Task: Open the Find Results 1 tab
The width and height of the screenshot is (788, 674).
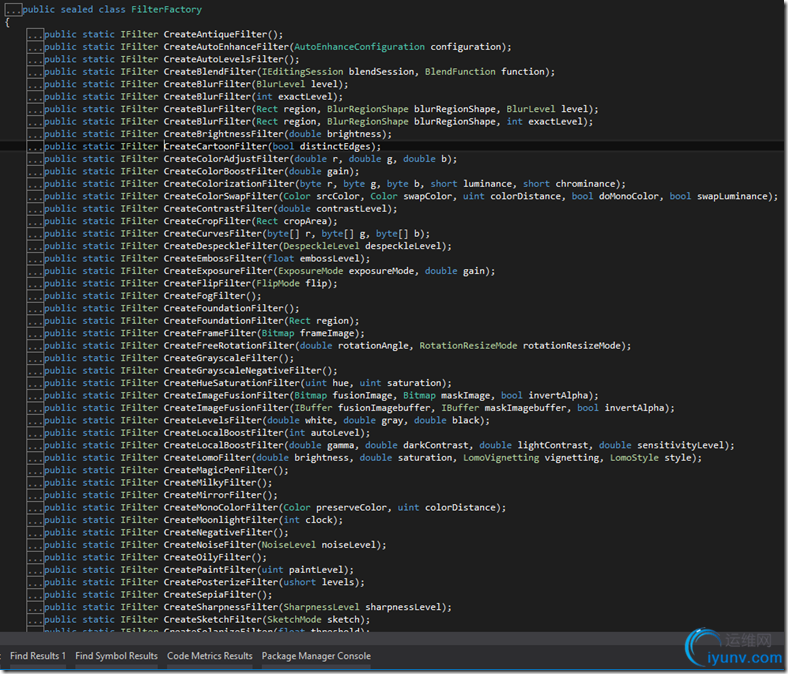Action: point(38,656)
